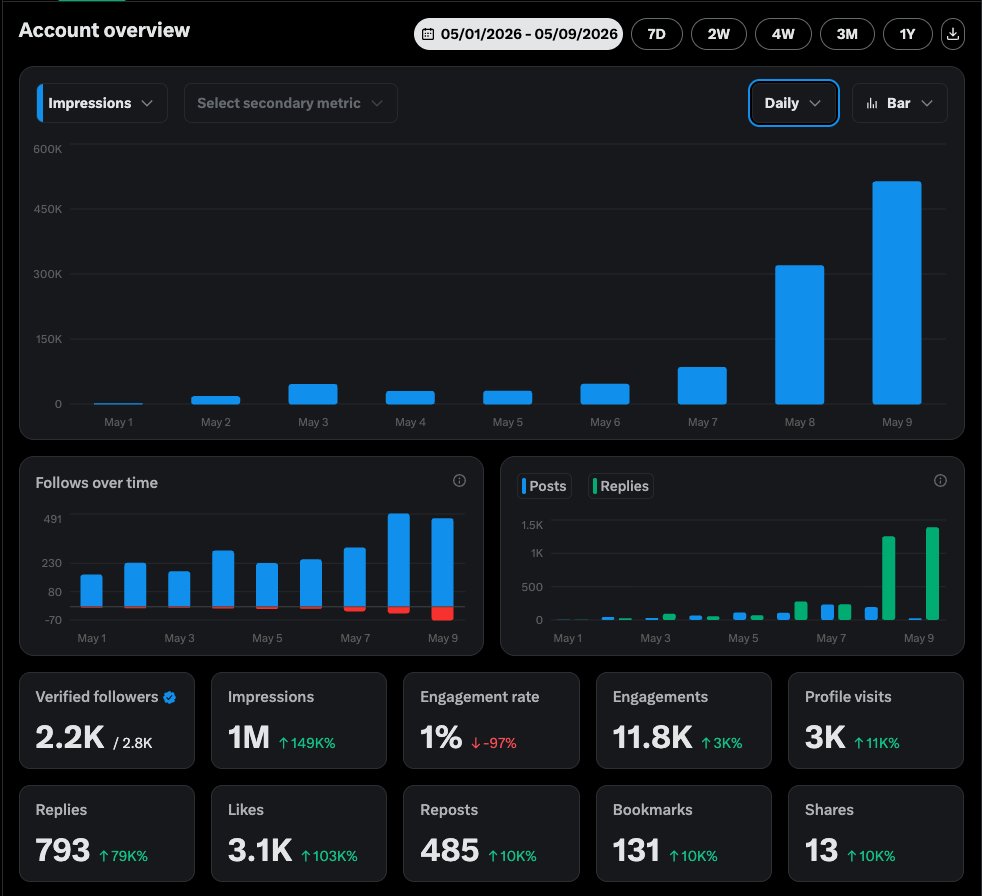Click the May 6 impressions bar

point(604,394)
